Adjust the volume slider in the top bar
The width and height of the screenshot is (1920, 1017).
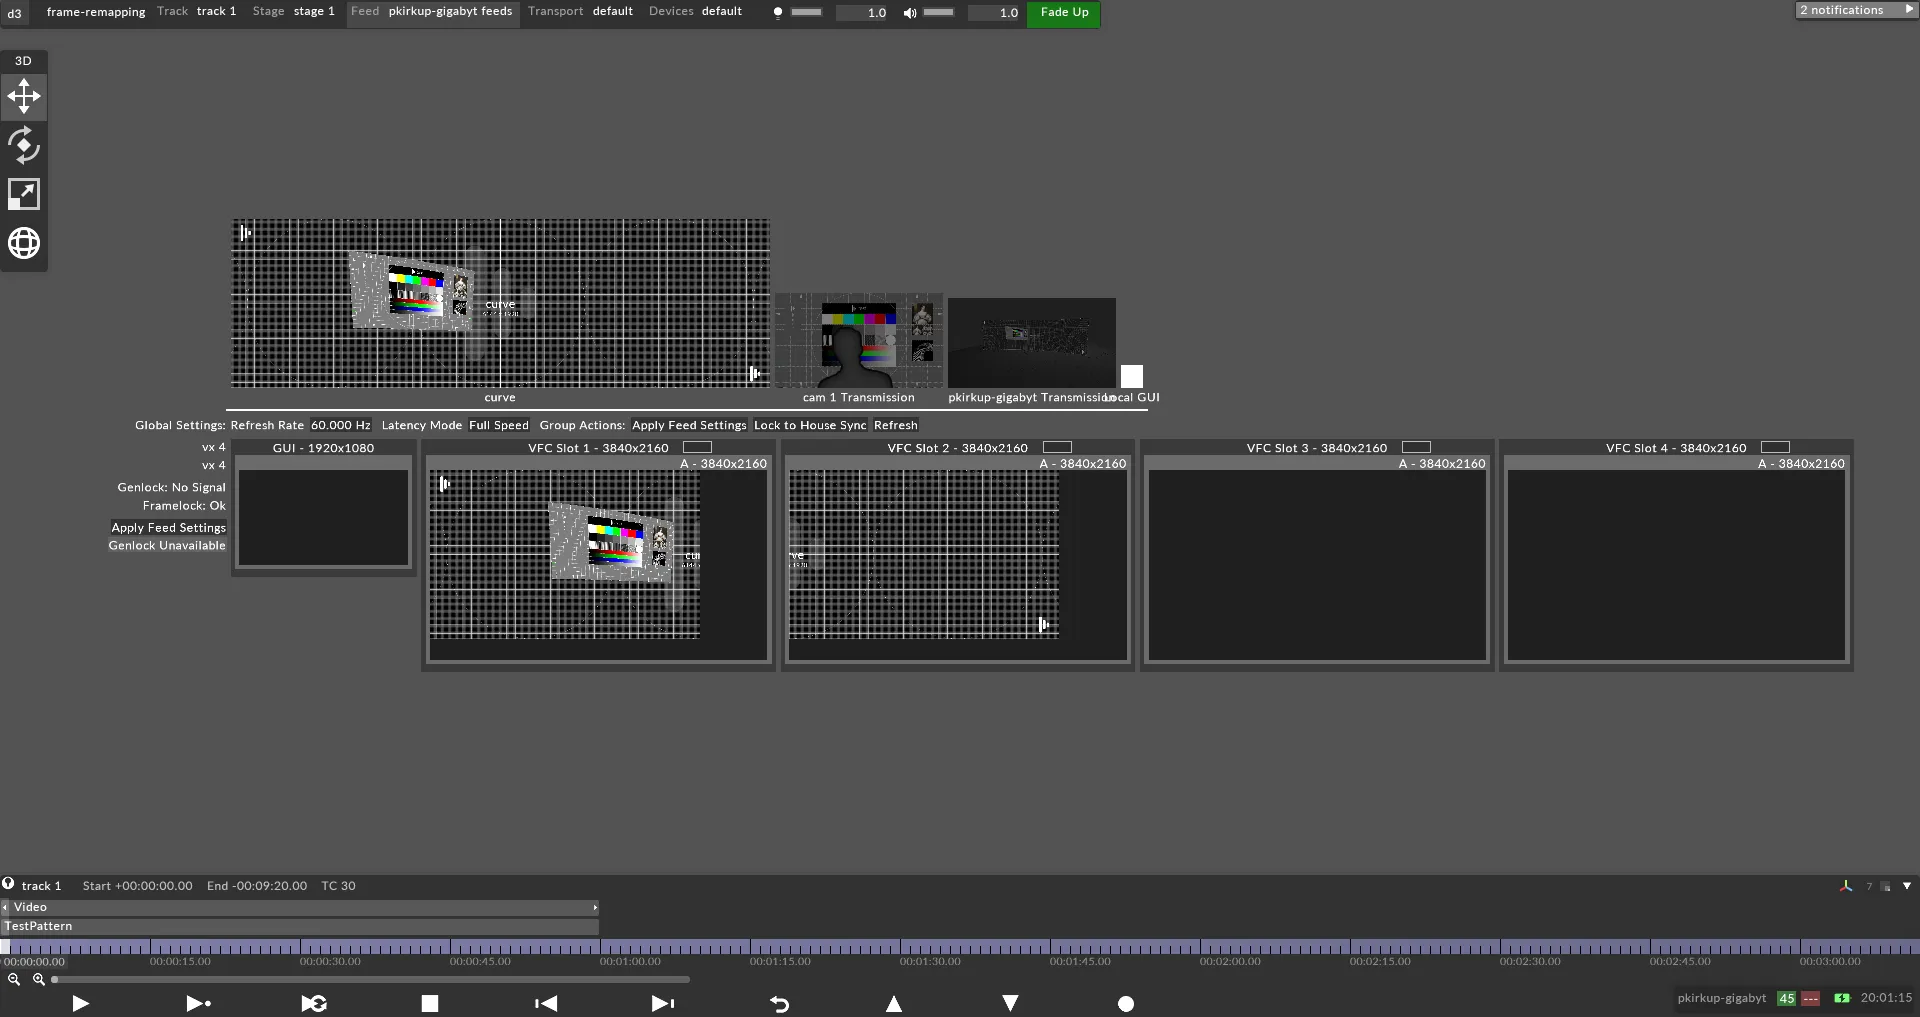tap(937, 12)
